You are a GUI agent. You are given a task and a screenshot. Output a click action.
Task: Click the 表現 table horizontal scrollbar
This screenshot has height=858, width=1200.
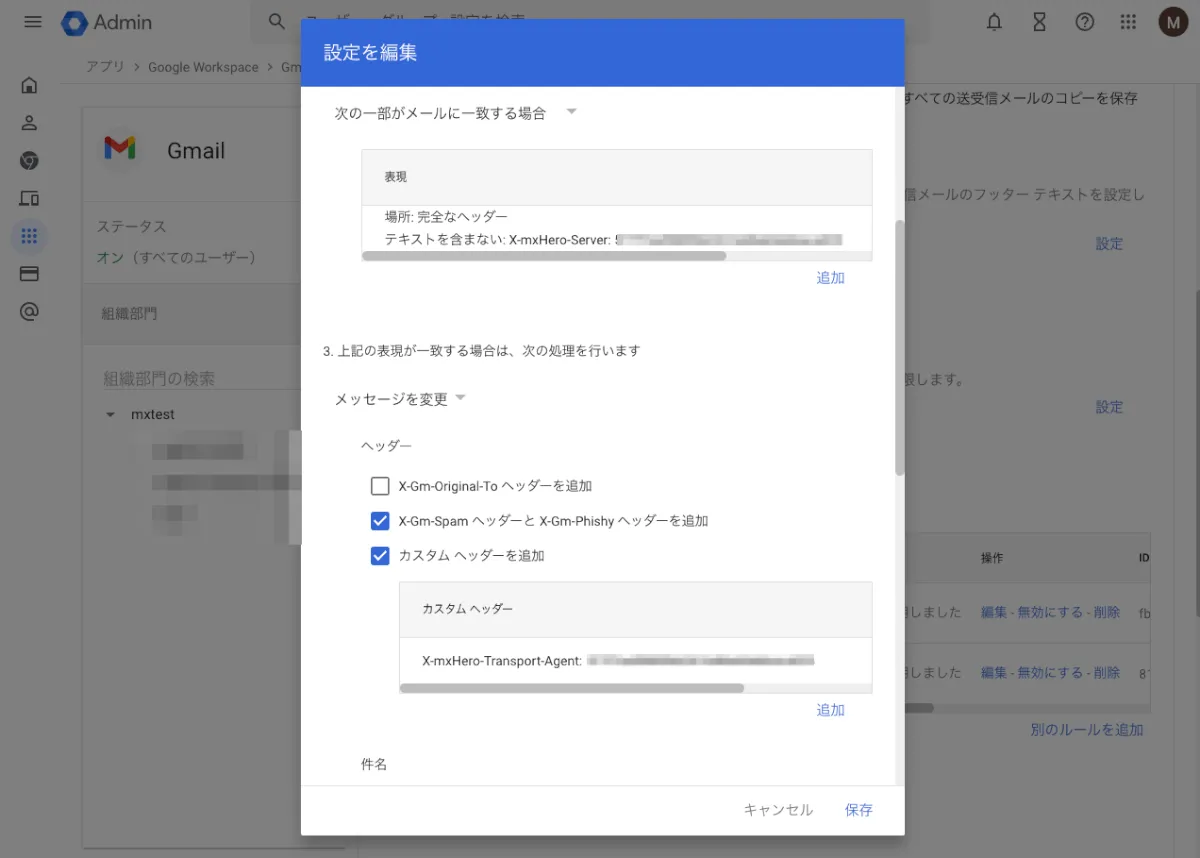[x=544, y=256]
